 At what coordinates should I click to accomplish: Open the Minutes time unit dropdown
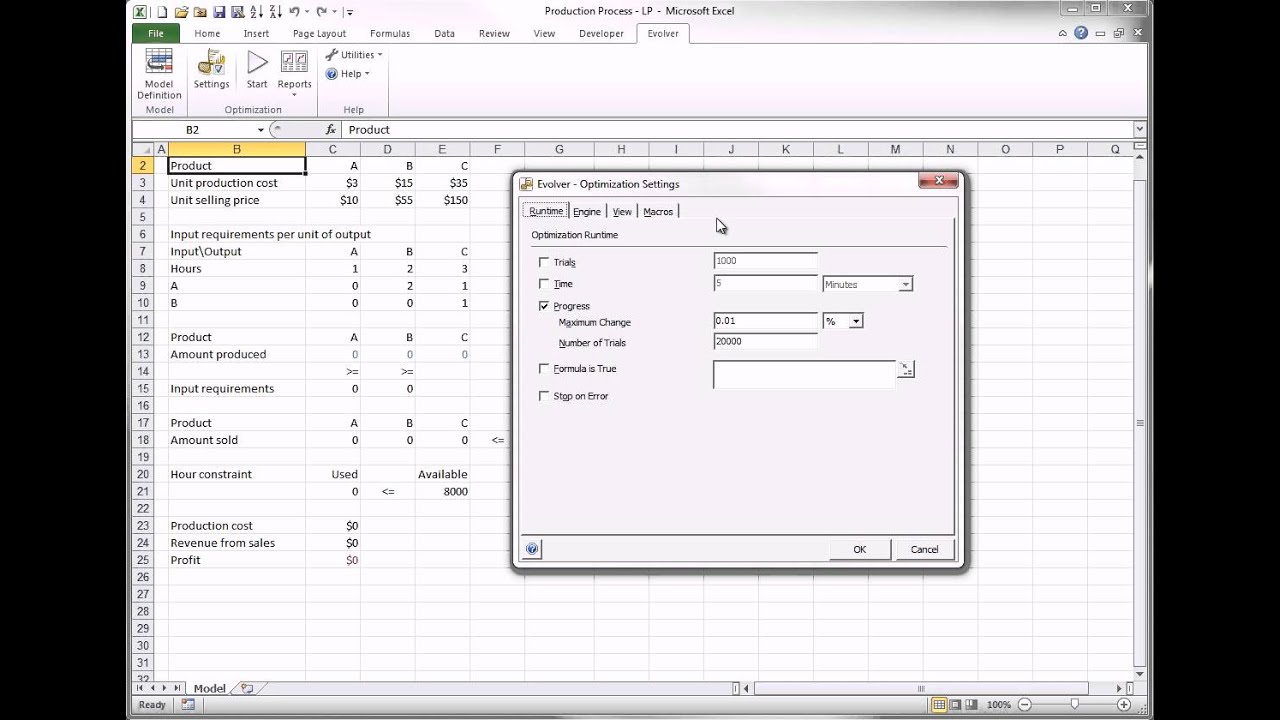coord(905,285)
